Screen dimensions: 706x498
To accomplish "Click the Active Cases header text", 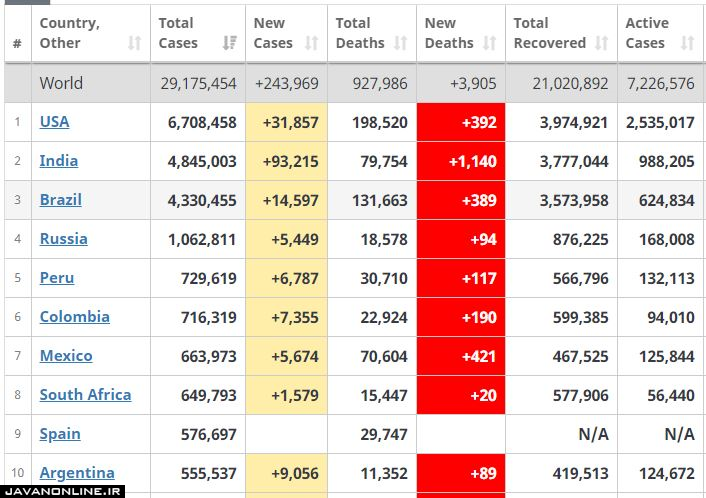I will [x=647, y=33].
